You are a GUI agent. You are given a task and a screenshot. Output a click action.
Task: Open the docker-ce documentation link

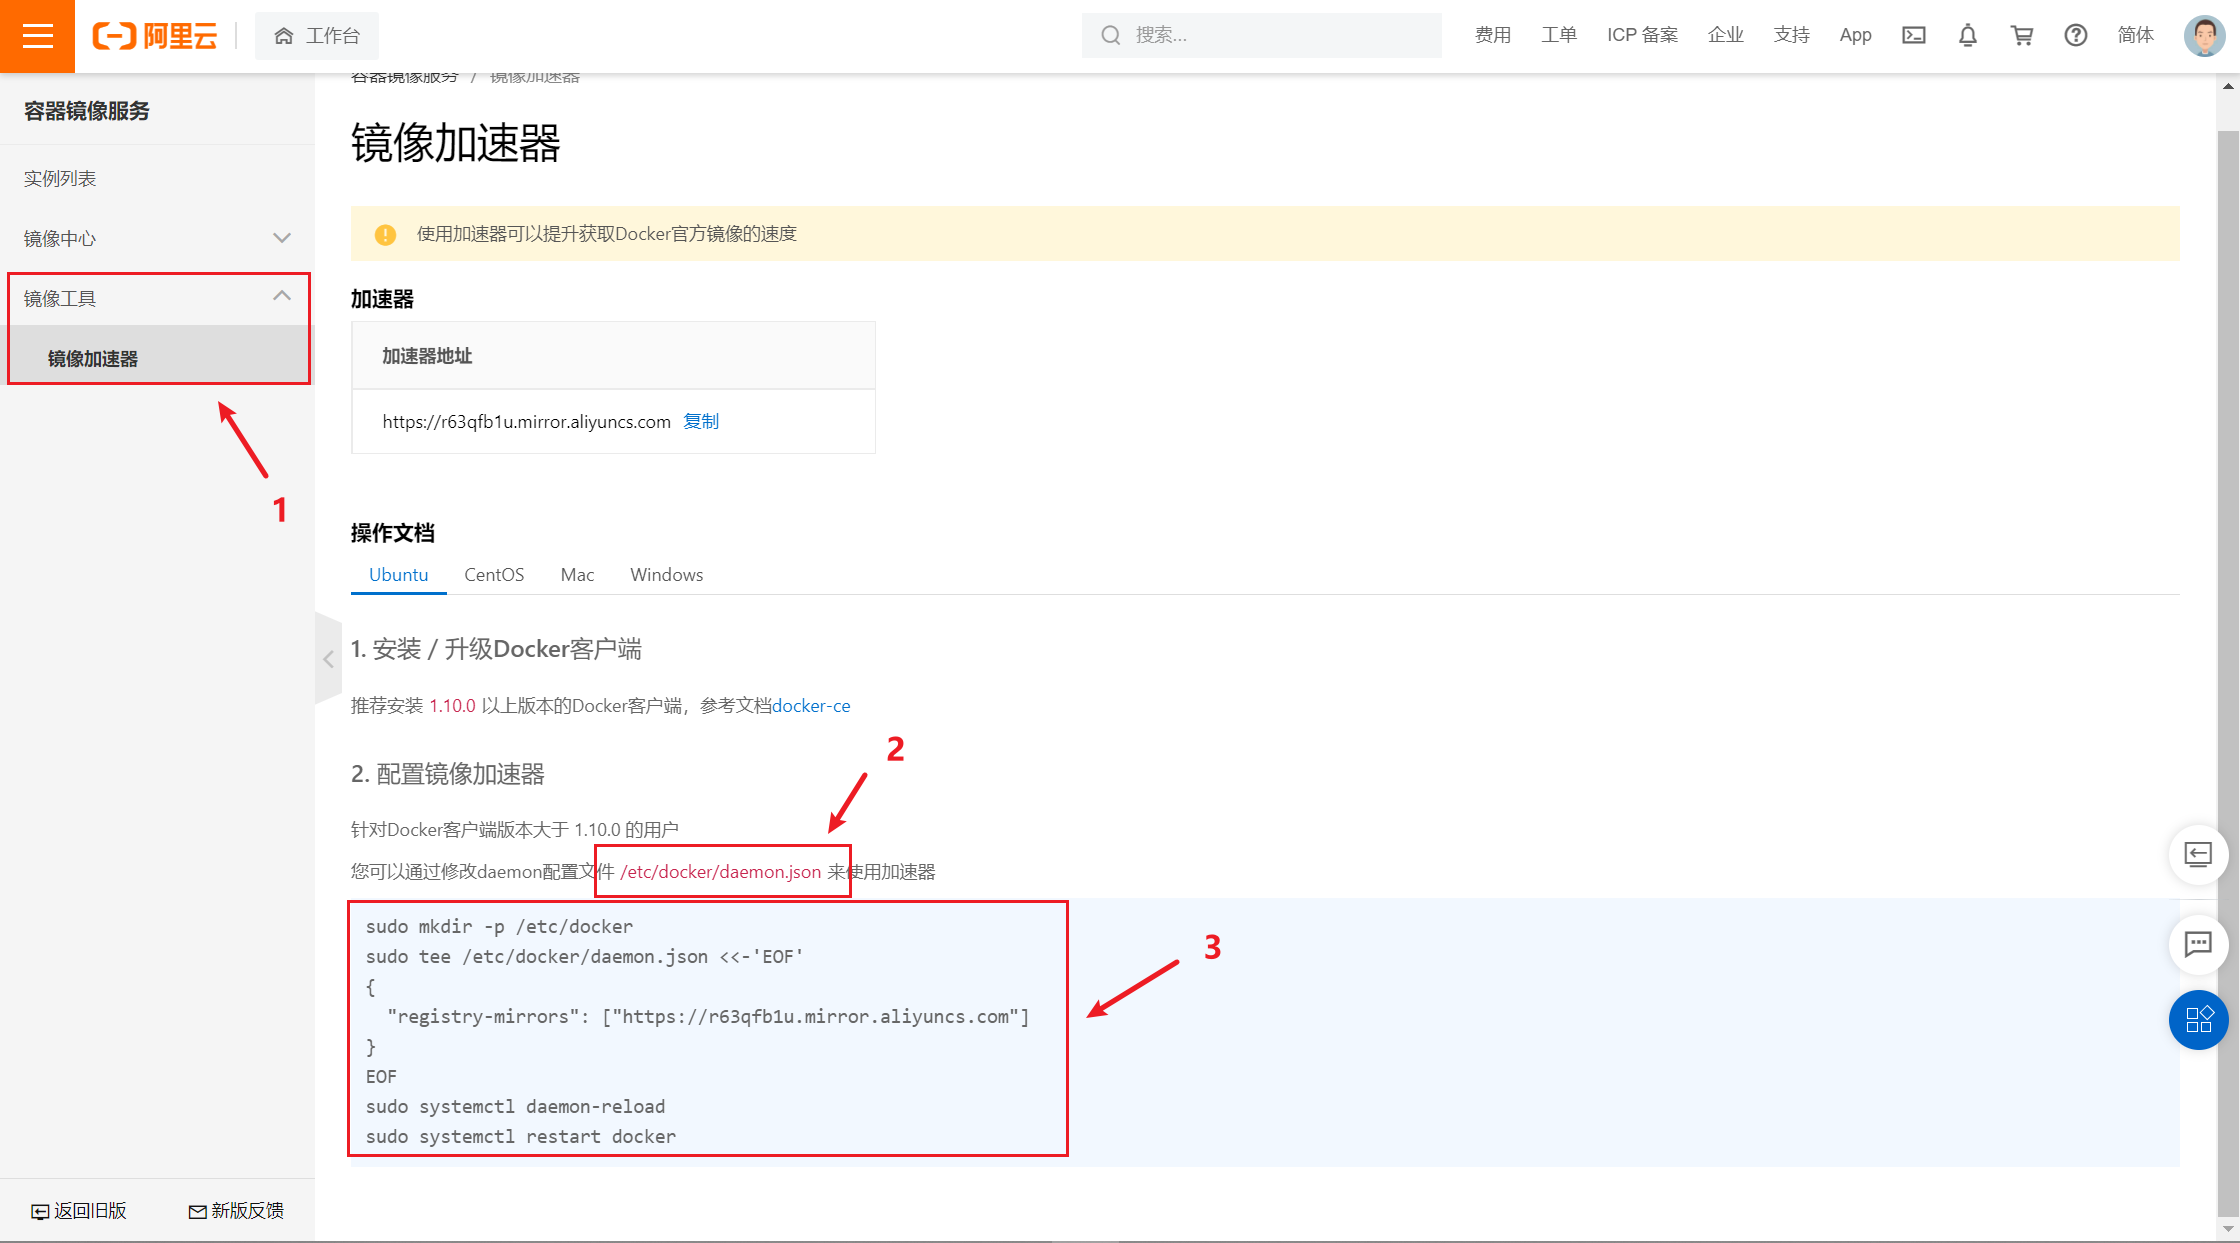(x=811, y=705)
